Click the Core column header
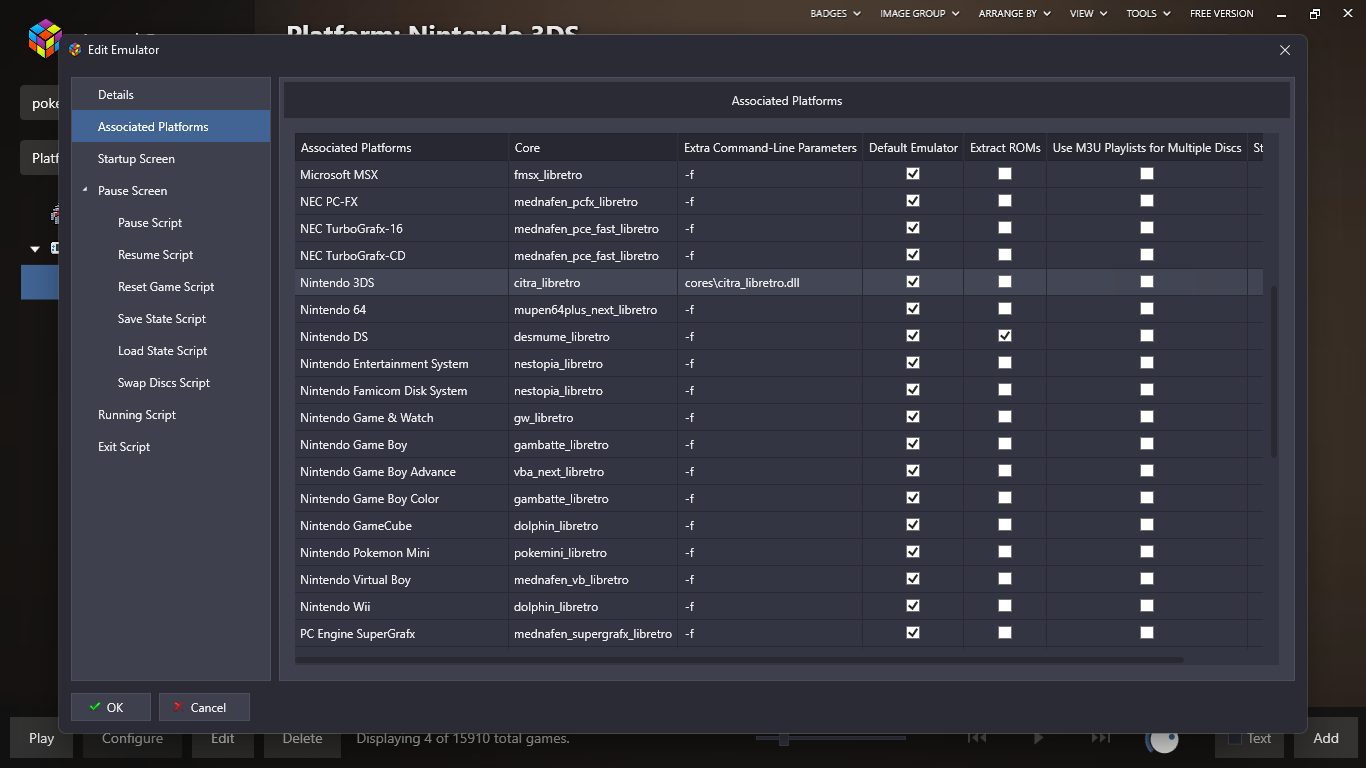 pos(593,147)
